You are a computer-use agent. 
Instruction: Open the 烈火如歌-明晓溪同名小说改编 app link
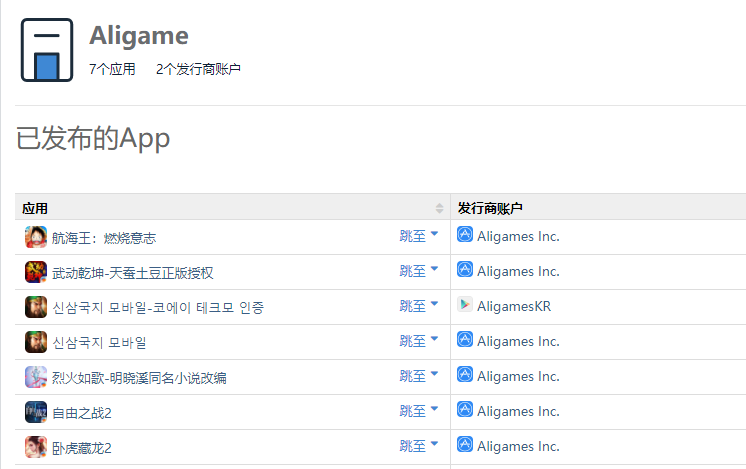click(139, 378)
